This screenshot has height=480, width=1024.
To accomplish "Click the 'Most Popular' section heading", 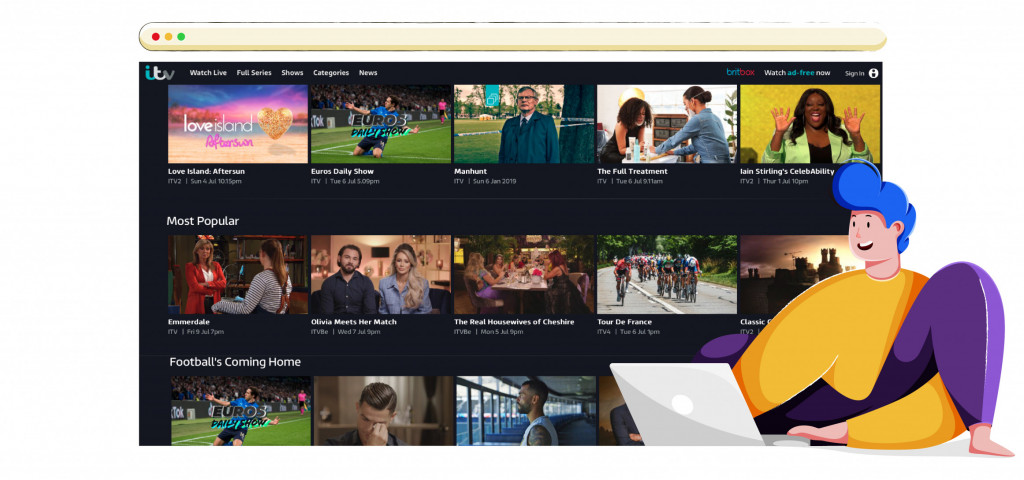I will click(202, 221).
